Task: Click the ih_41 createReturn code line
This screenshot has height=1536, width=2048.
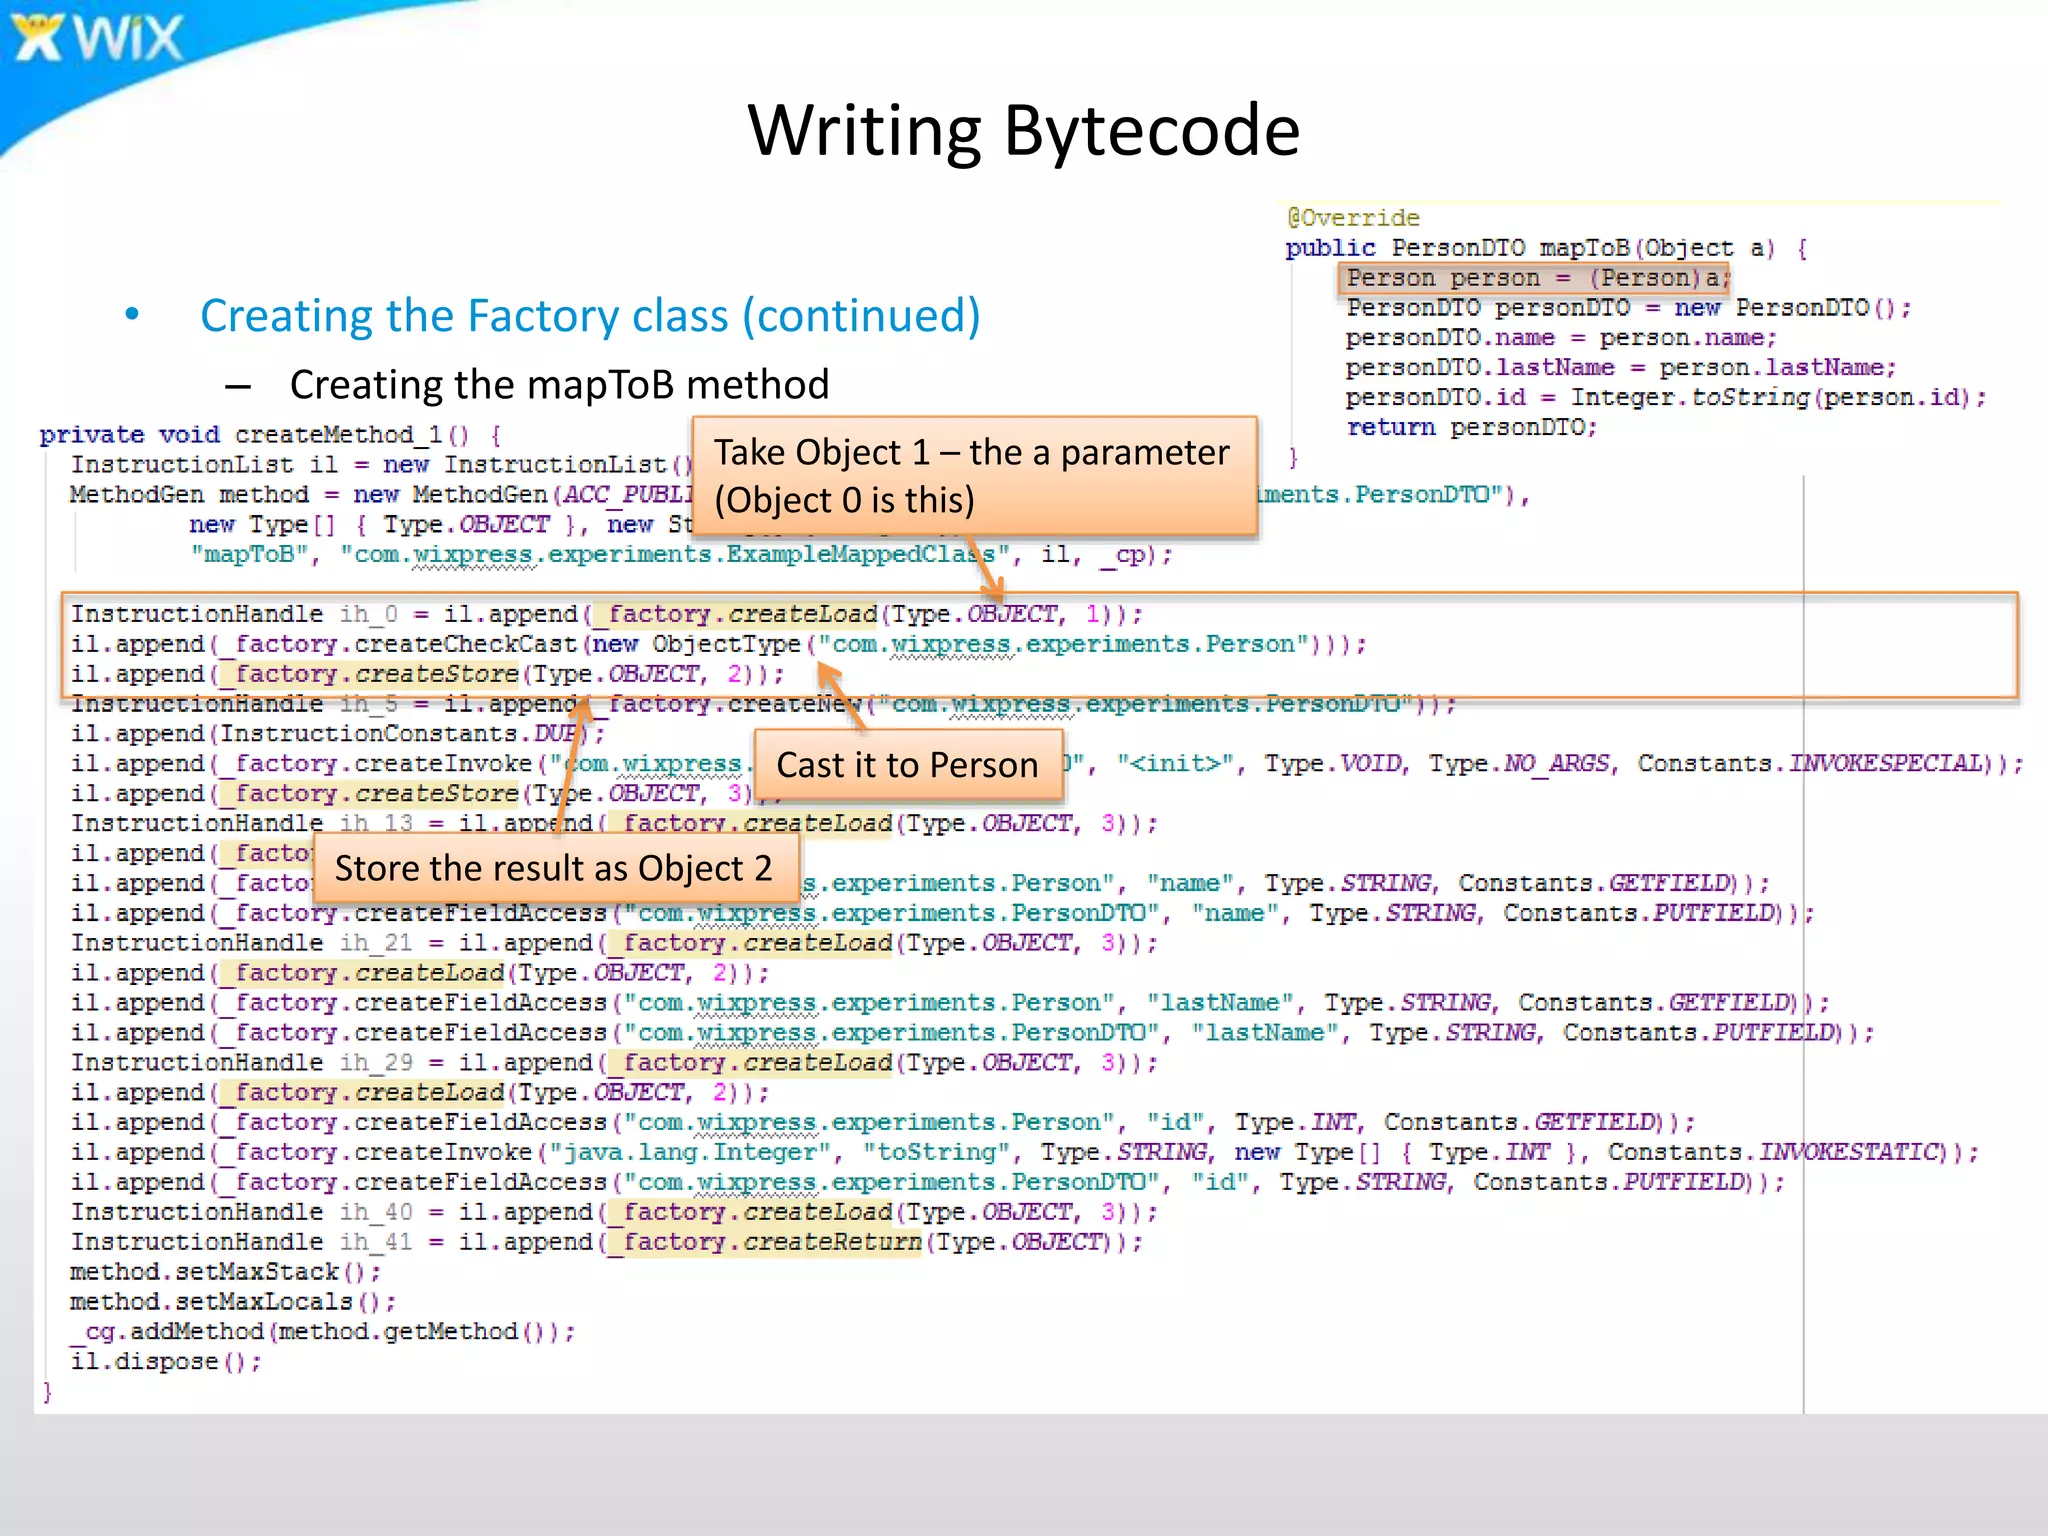Action: [606, 1242]
